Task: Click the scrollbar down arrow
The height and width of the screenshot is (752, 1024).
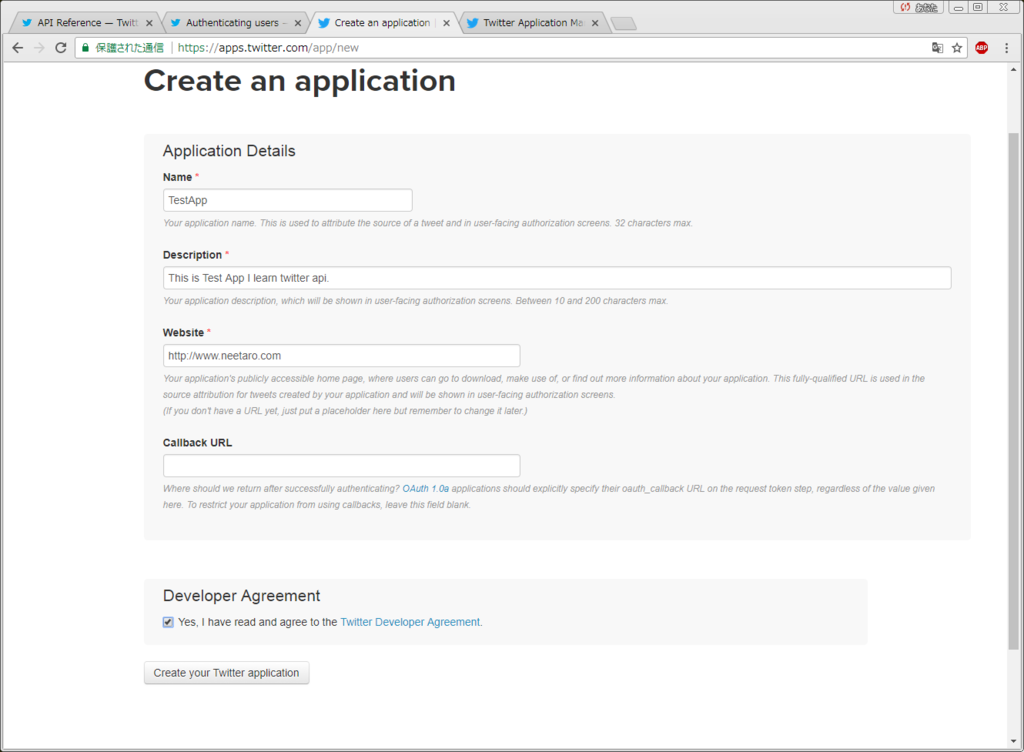Action: pos(1013,741)
